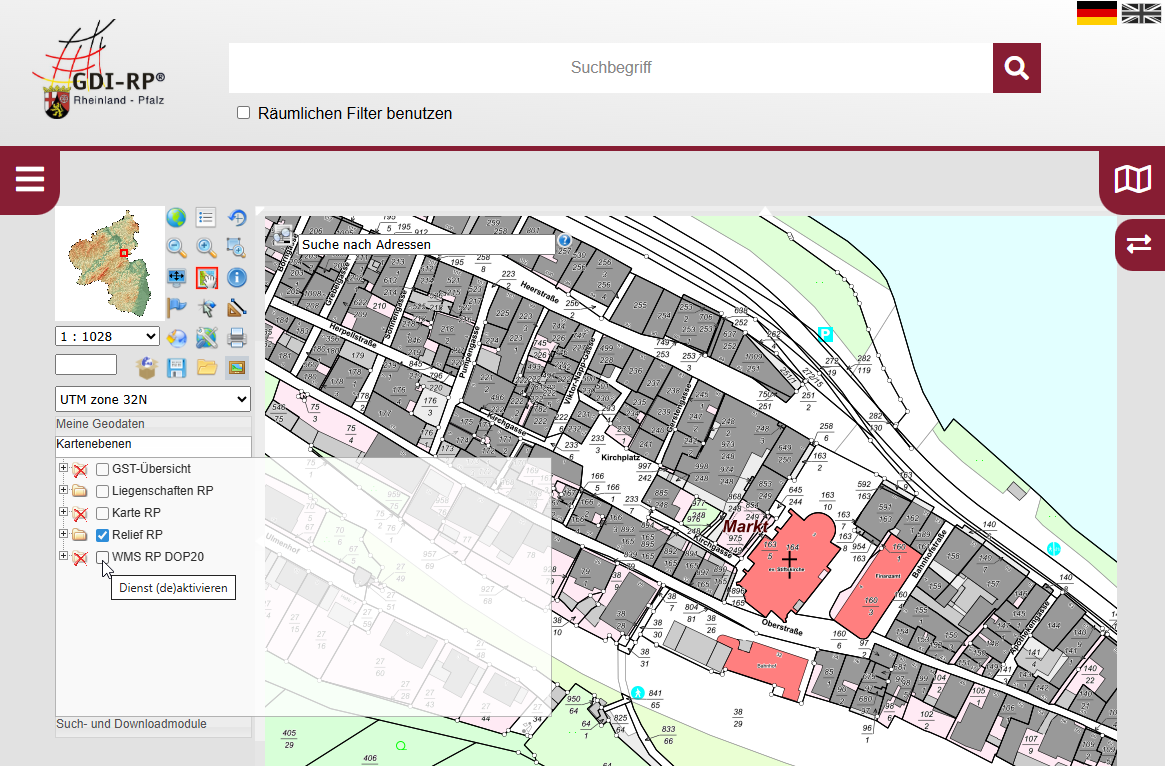Open the Such- und Downloadmodule section
Screen dimensions: 1165x766
click(x=131, y=724)
